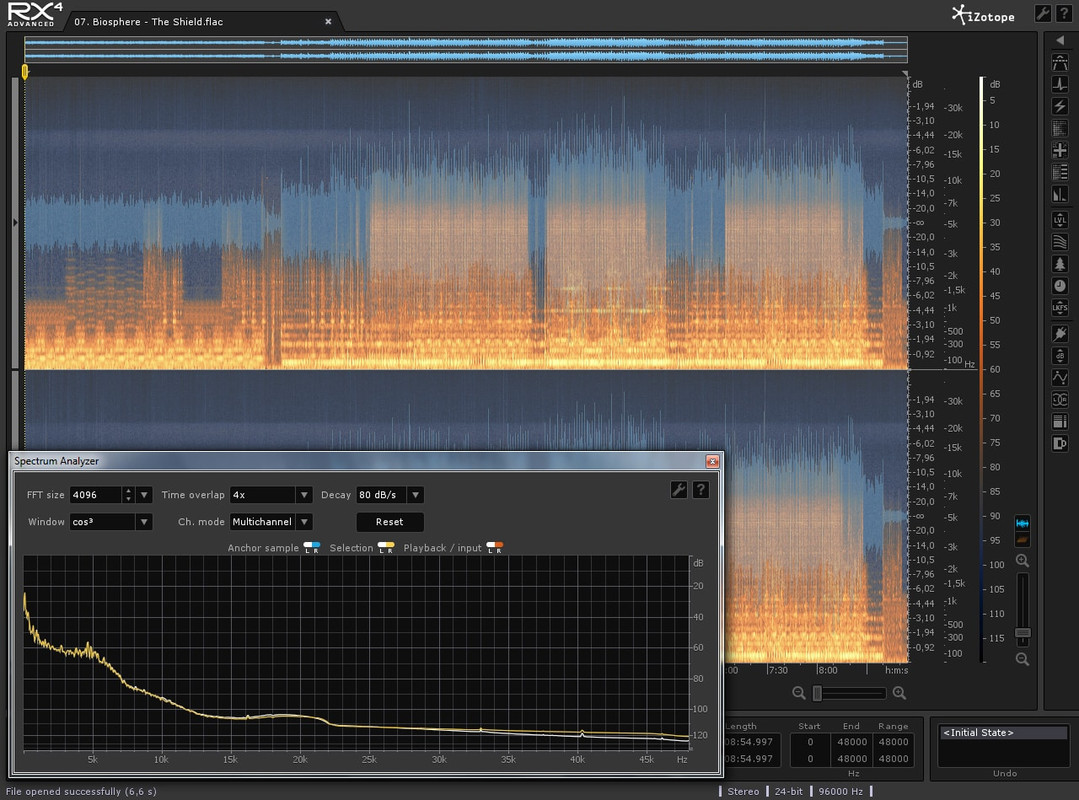Click horizontal zoom slider handle
The image size is (1079, 800).
(x=818, y=693)
